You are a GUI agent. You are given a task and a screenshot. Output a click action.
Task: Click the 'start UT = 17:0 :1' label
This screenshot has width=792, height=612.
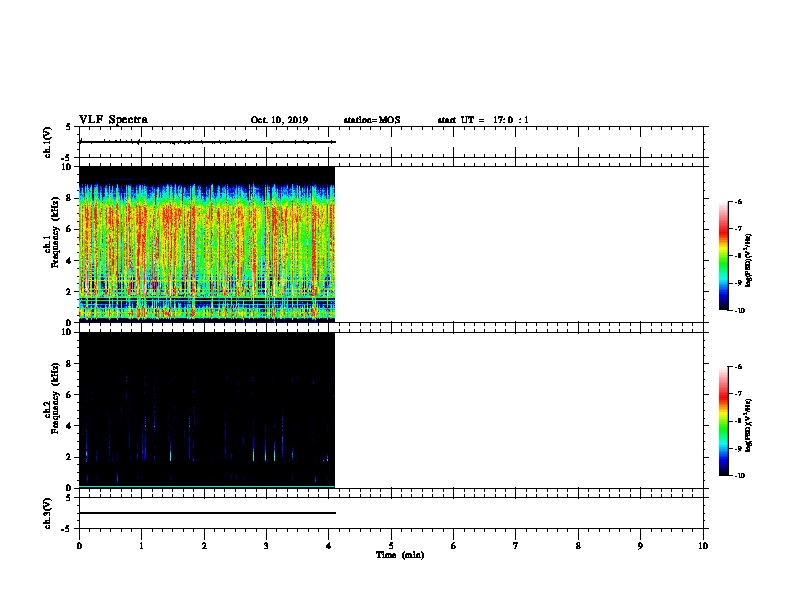pos(483,120)
